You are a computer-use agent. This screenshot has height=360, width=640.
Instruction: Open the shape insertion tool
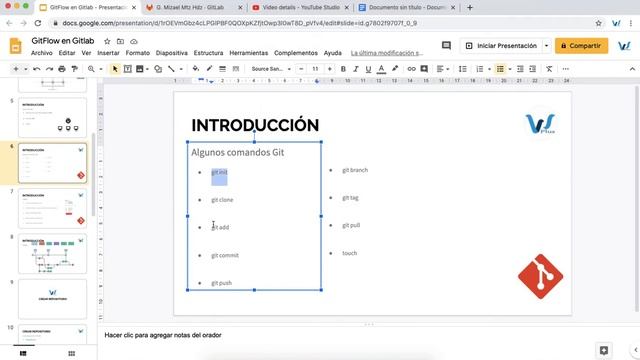tap(158, 69)
